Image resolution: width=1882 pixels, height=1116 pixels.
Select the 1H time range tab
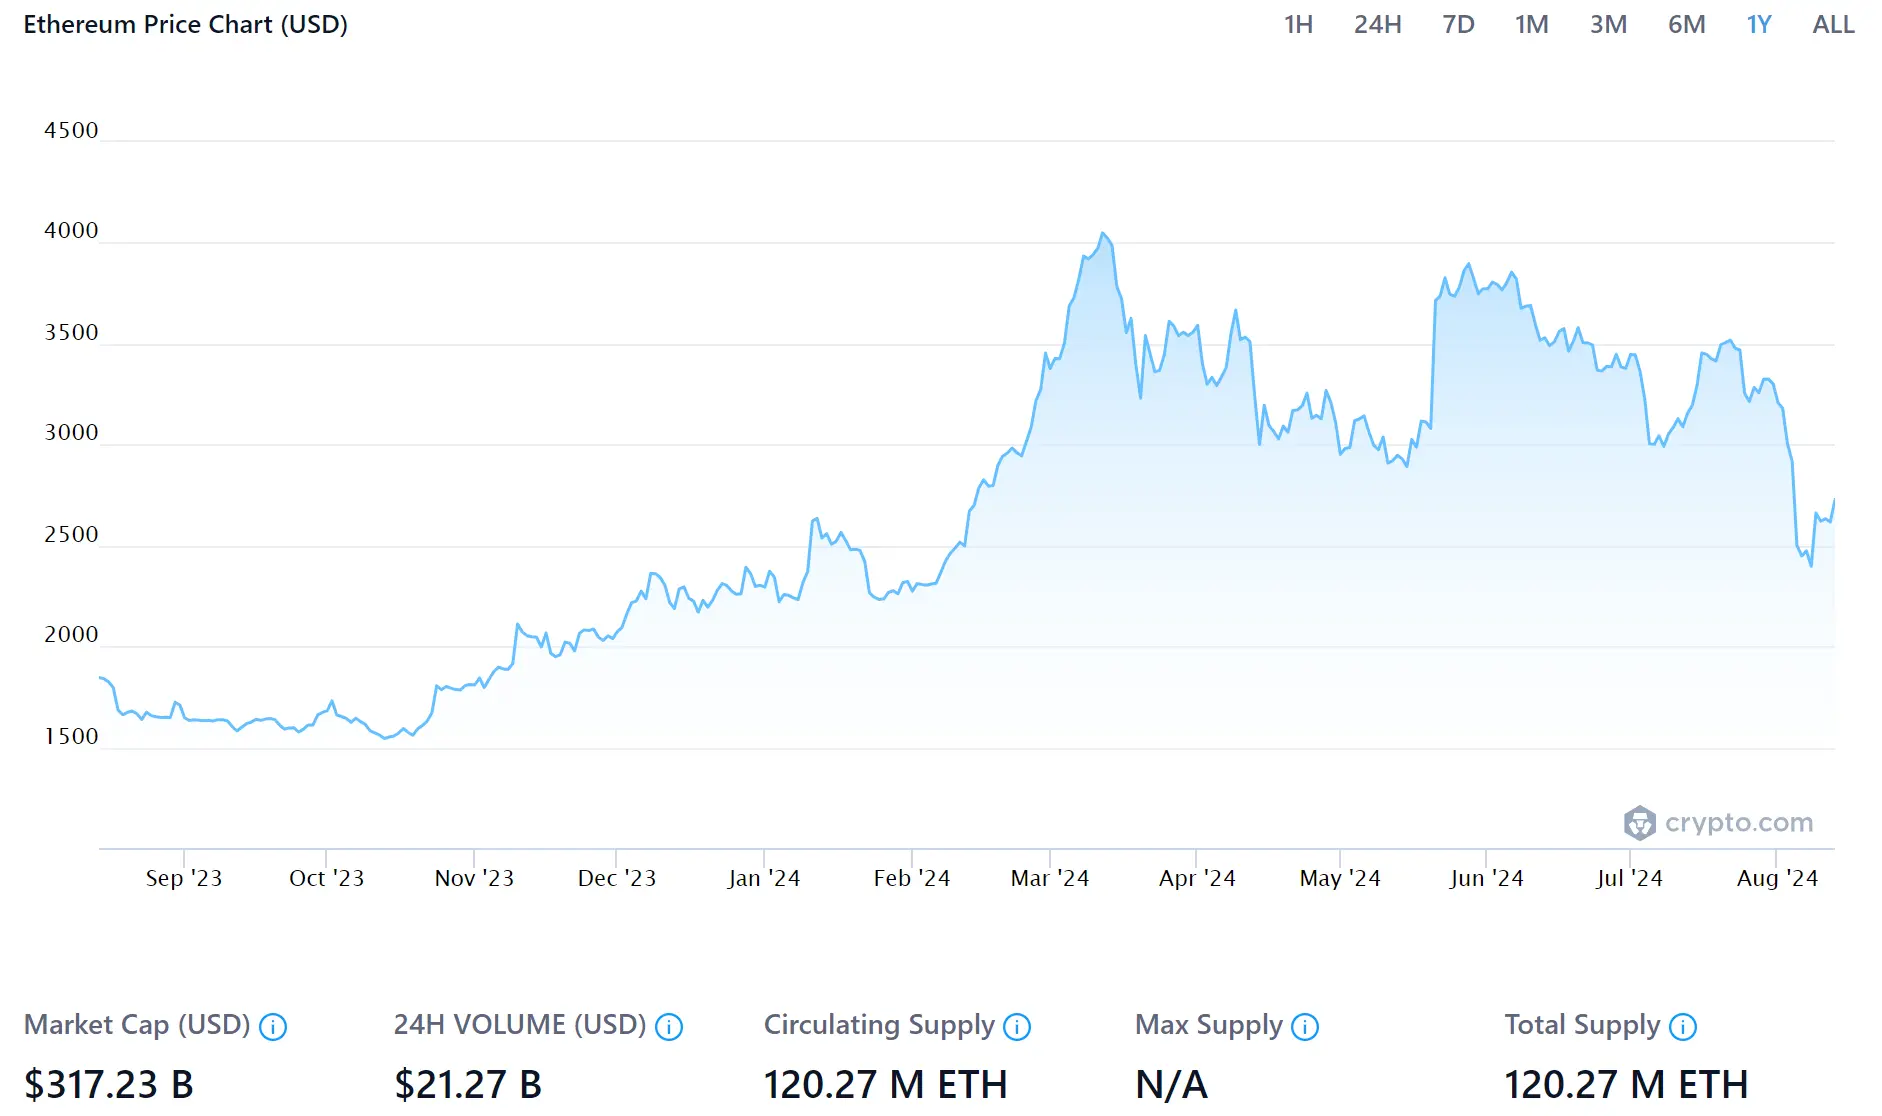coord(1298,24)
